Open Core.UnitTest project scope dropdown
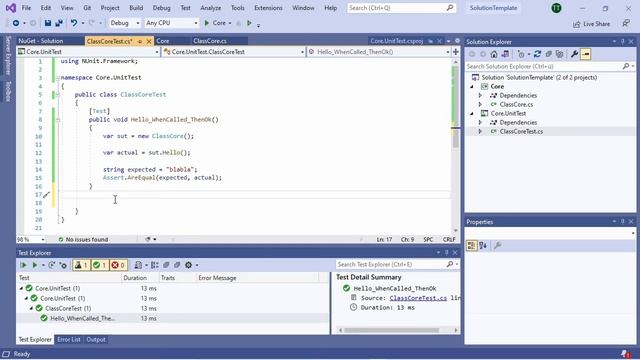Viewport: 640px width, 360px height. point(88,52)
